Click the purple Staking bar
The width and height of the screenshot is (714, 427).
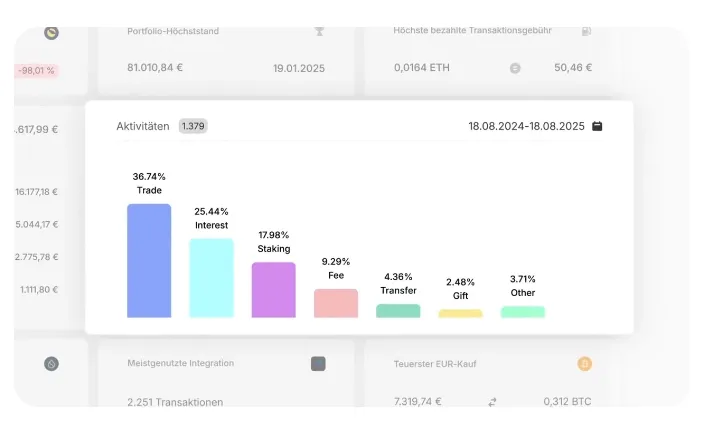tap(274, 290)
